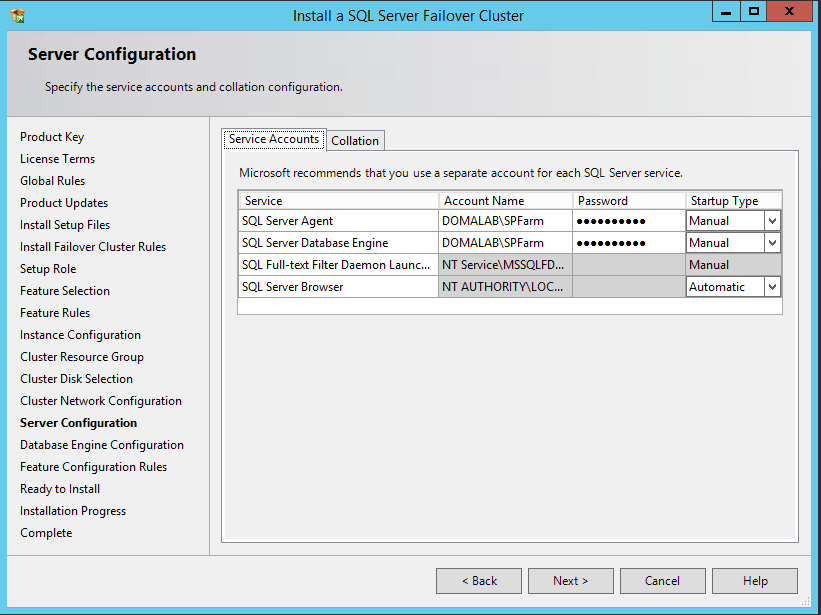The width and height of the screenshot is (821, 615).
Task: Go back with the < Back button
Action: pos(479,581)
